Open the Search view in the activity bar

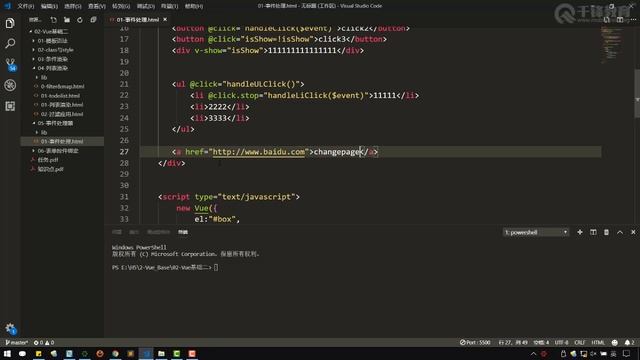[x=10, y=43]
